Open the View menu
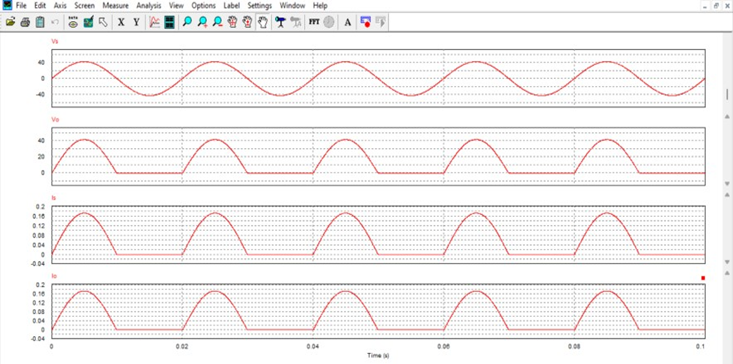The width and height of the screenshot is (733, 364). pos(176,6)
